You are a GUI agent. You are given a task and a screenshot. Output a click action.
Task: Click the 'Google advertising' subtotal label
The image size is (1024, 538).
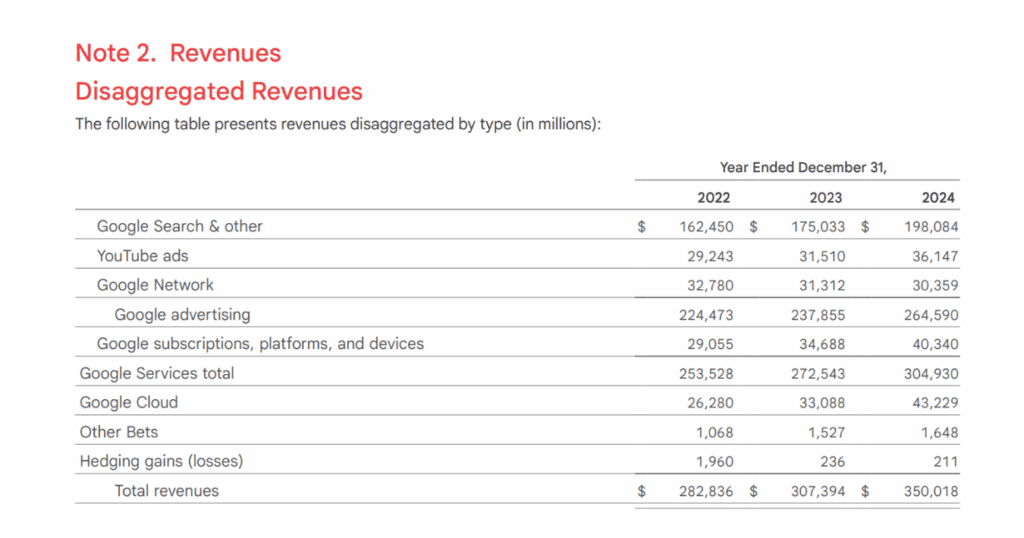pyautogui.click(x=182, y=314)
